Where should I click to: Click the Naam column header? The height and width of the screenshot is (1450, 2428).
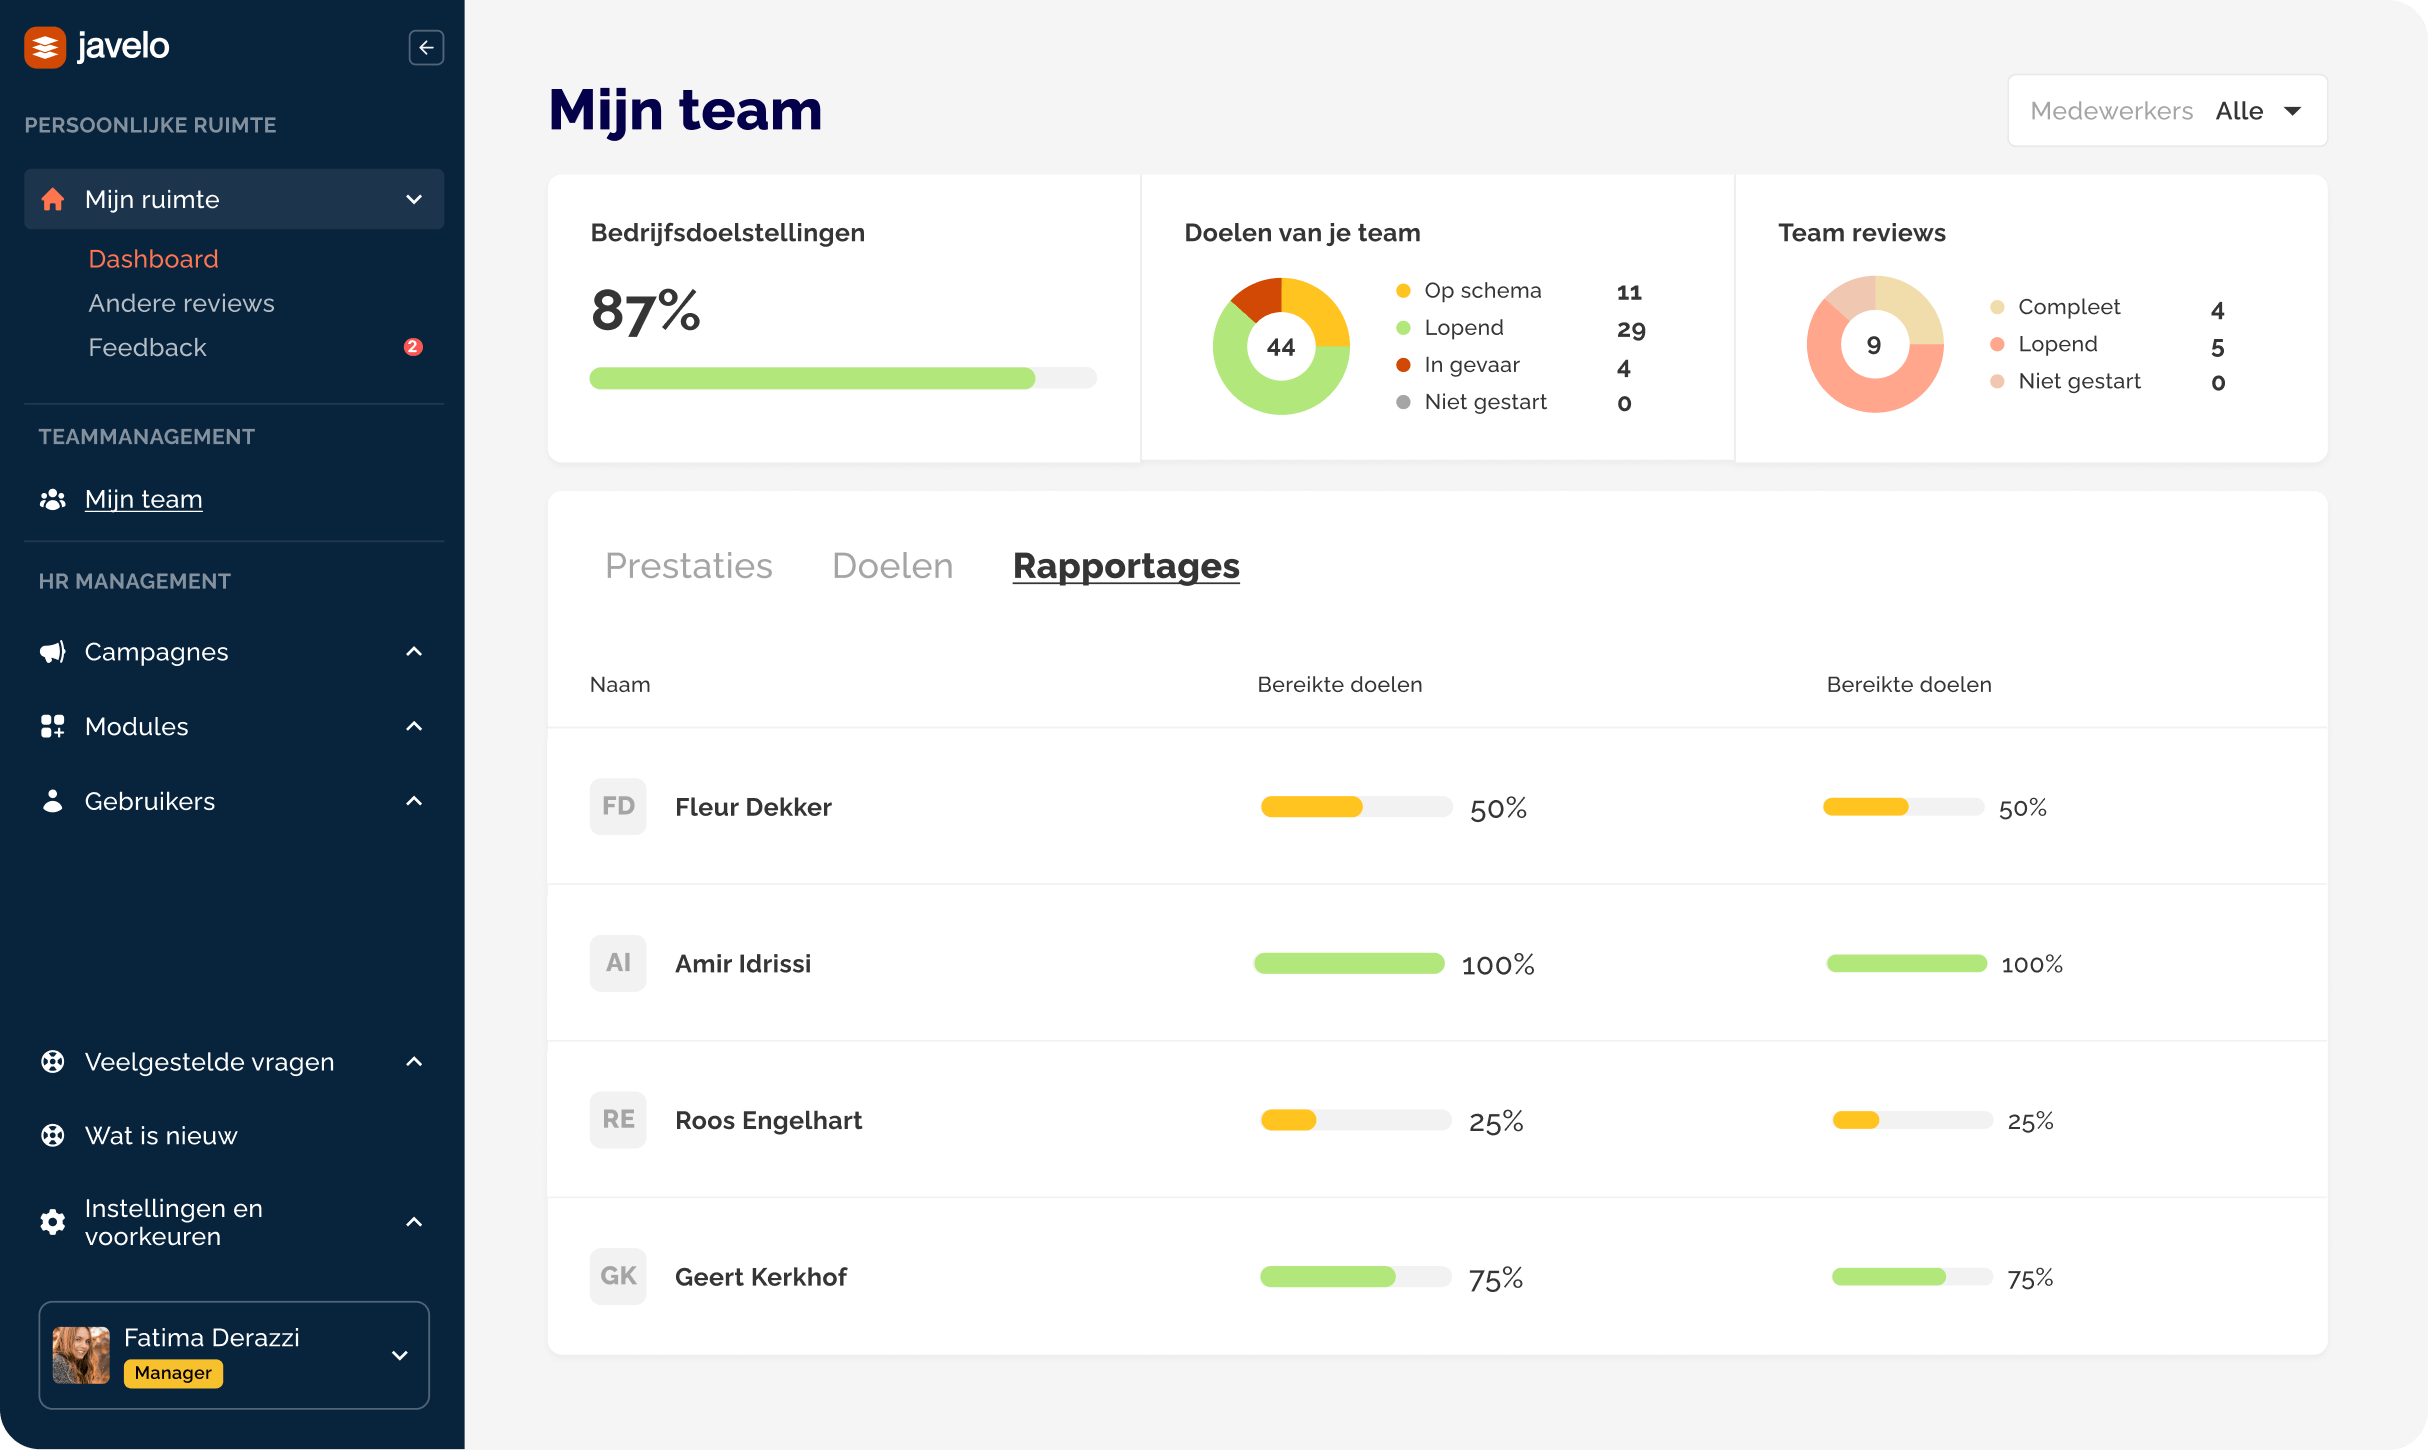[x=620, y=685]
